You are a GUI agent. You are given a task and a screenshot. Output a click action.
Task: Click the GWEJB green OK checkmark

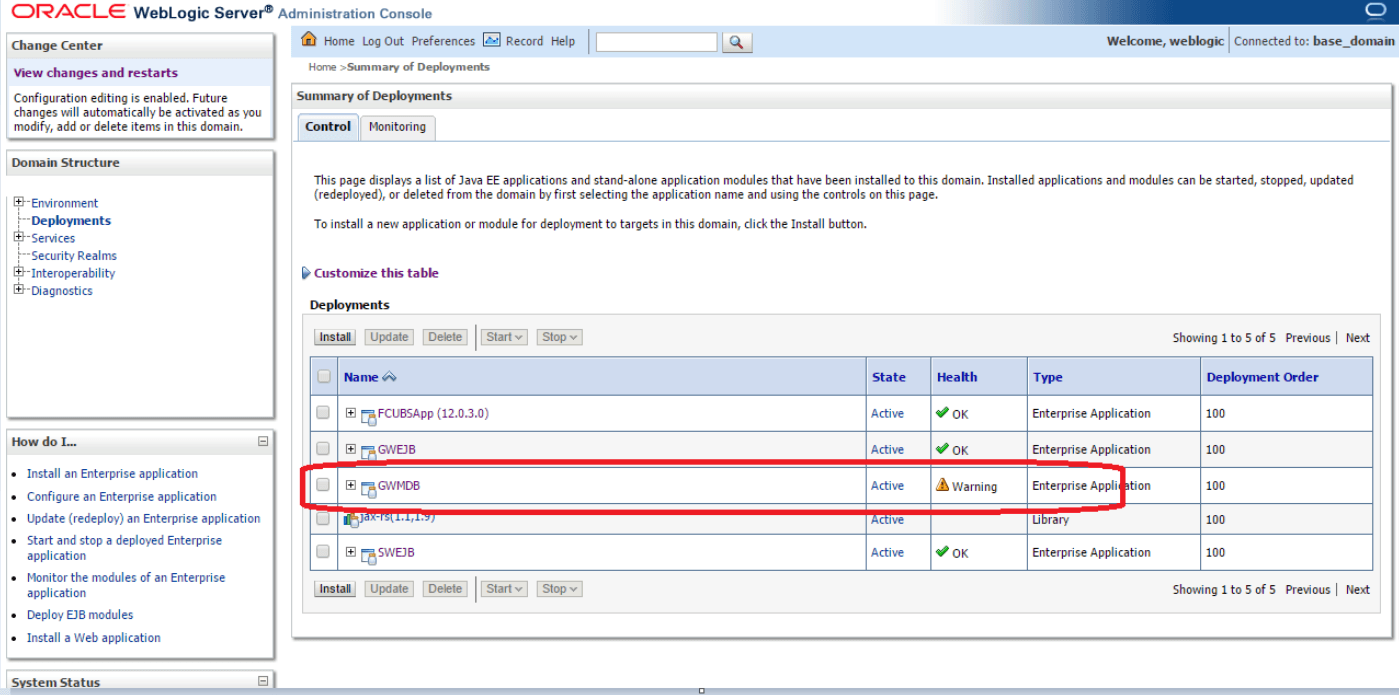click(942, 448)
